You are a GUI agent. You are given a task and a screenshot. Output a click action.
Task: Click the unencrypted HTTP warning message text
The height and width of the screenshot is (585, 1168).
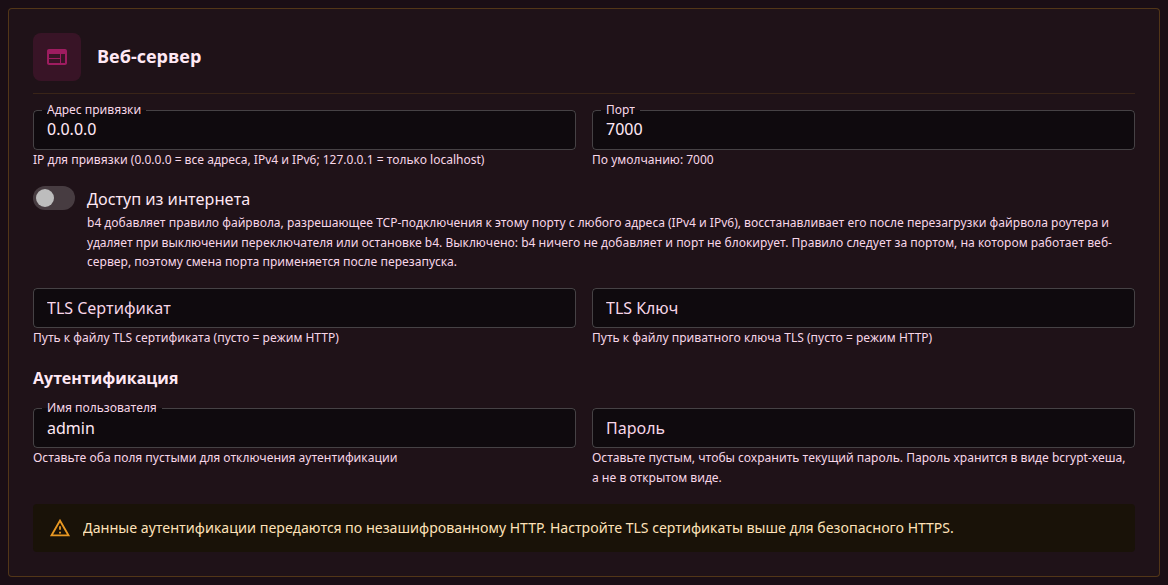[518, 528]
